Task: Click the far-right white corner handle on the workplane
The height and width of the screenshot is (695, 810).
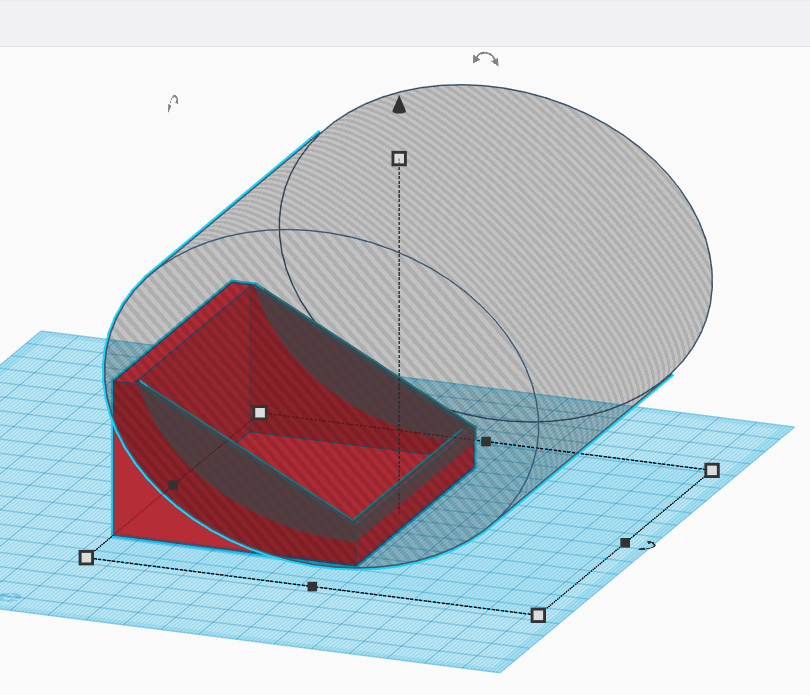Action: [712, 470]
